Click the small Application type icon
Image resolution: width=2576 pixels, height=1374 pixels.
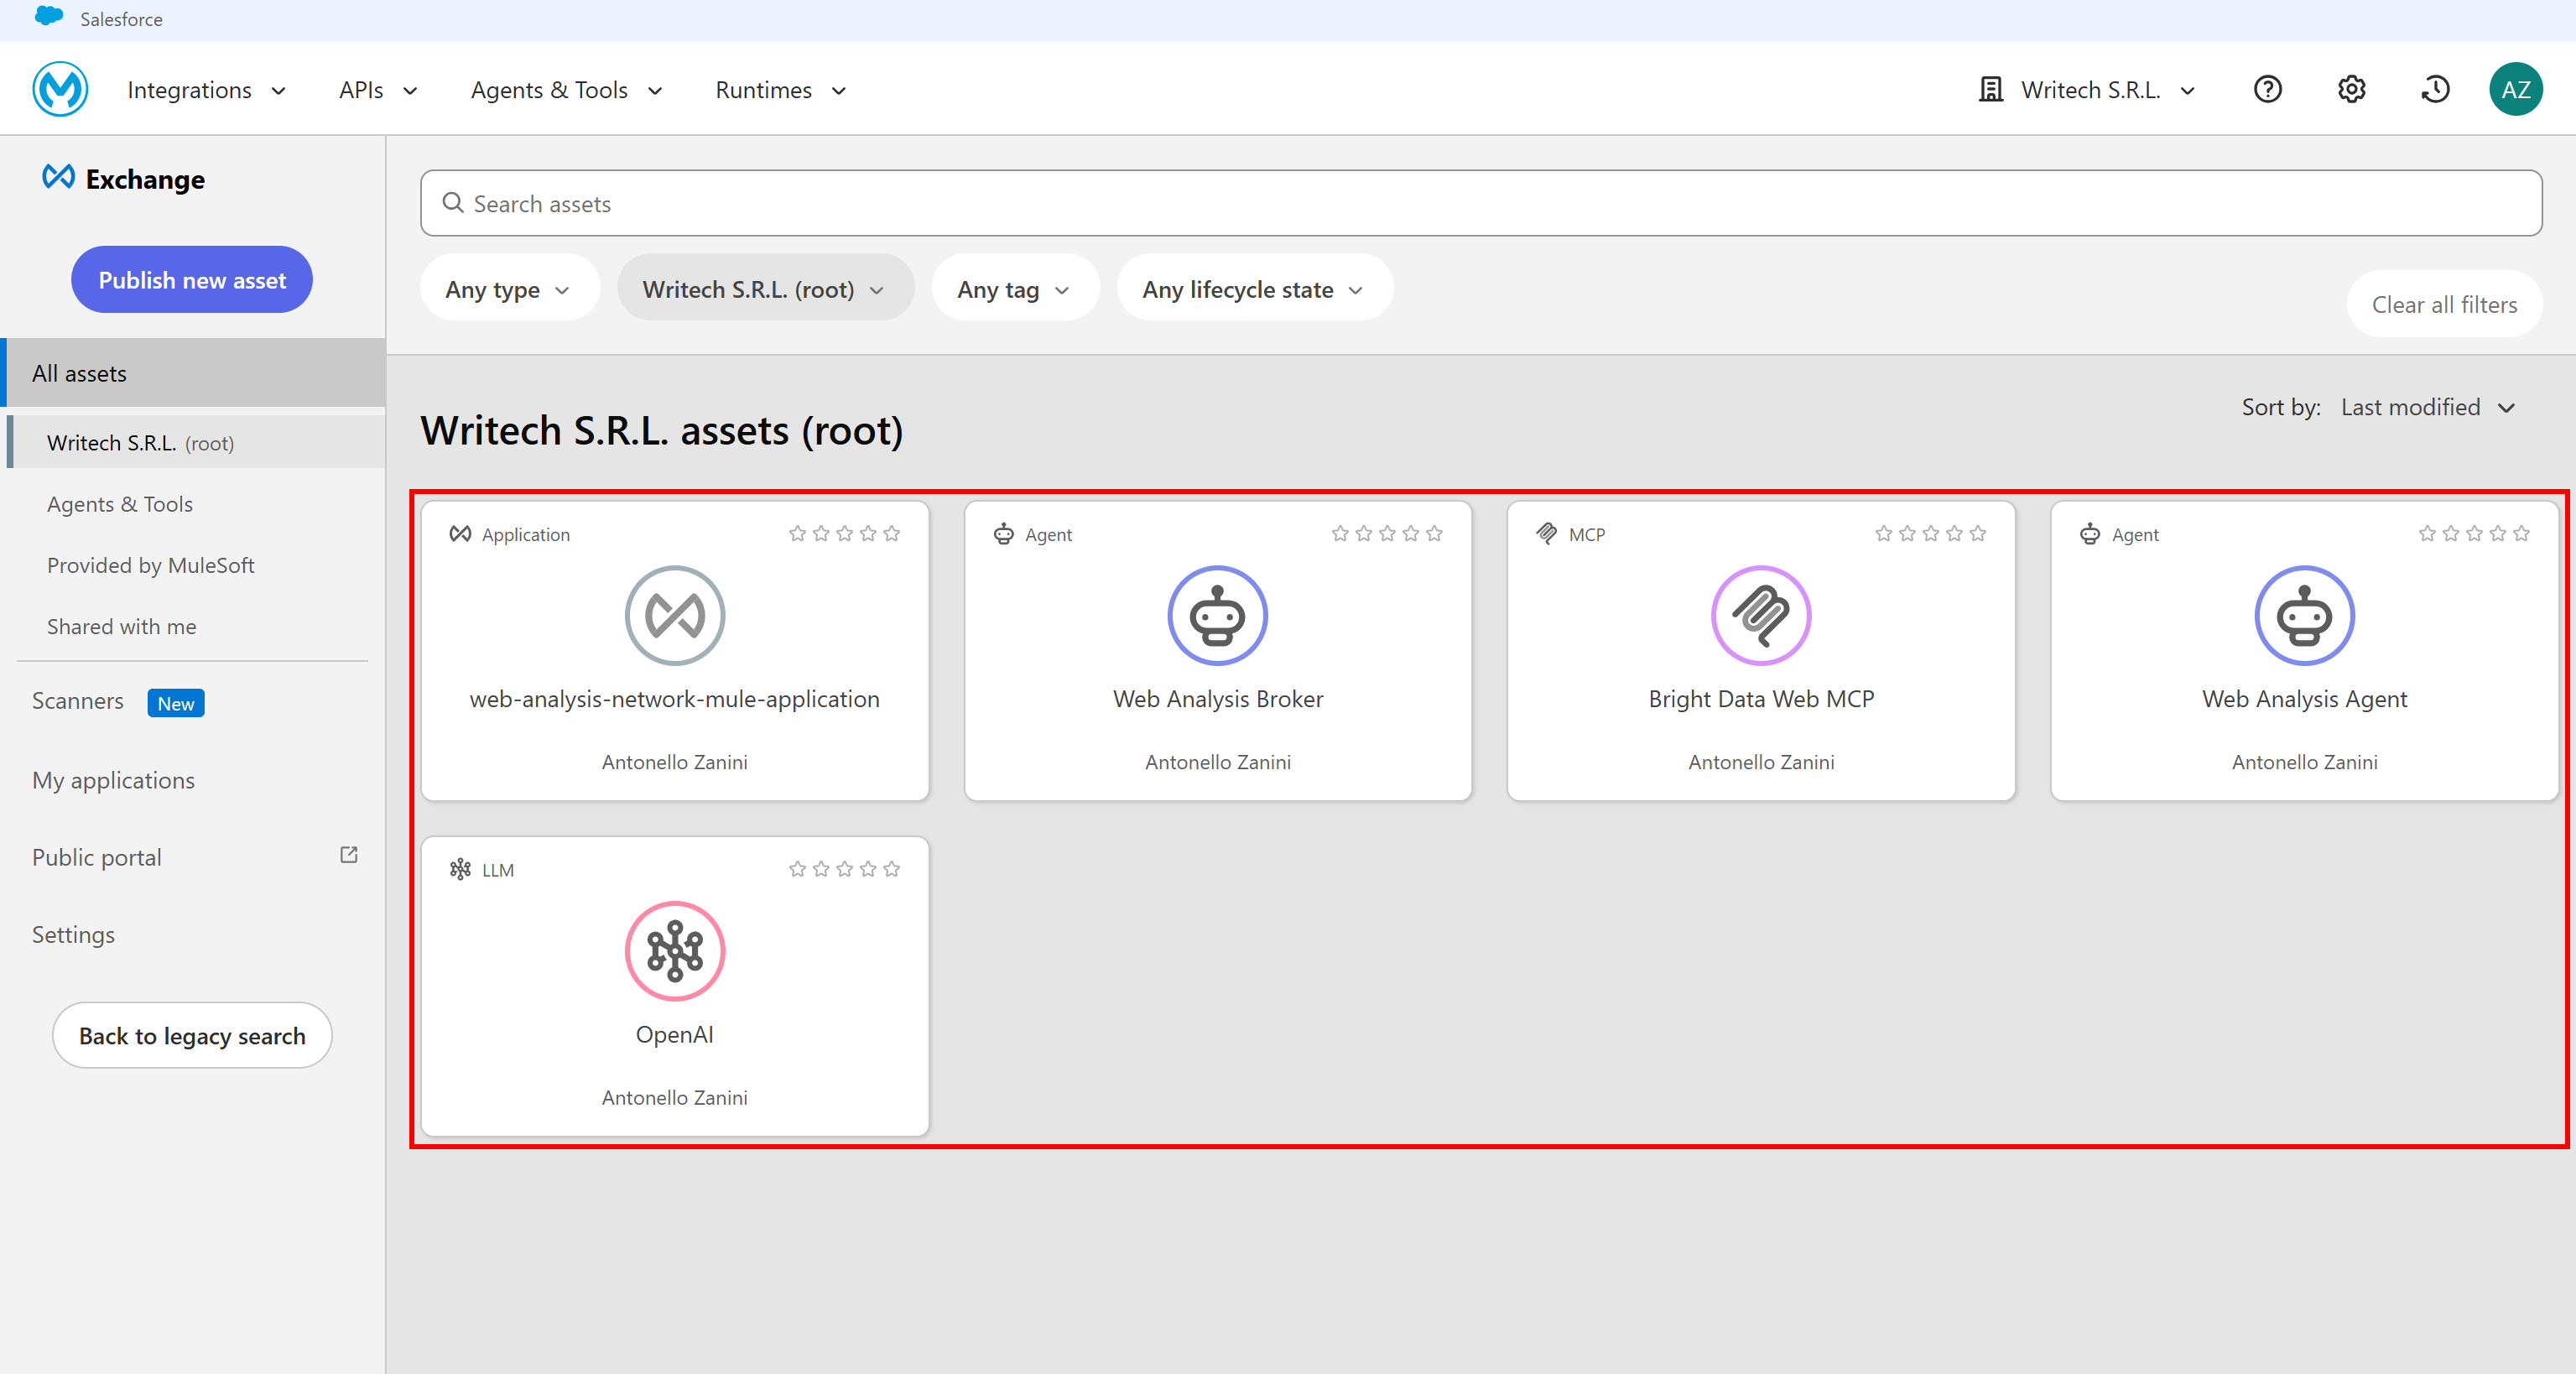(460, 534)
